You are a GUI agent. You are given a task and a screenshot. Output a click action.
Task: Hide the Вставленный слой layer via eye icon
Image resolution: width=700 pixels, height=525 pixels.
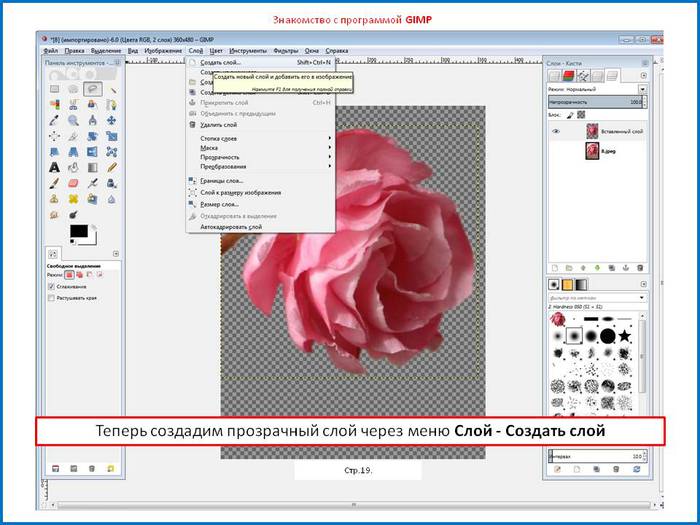(x=556, y=131)
